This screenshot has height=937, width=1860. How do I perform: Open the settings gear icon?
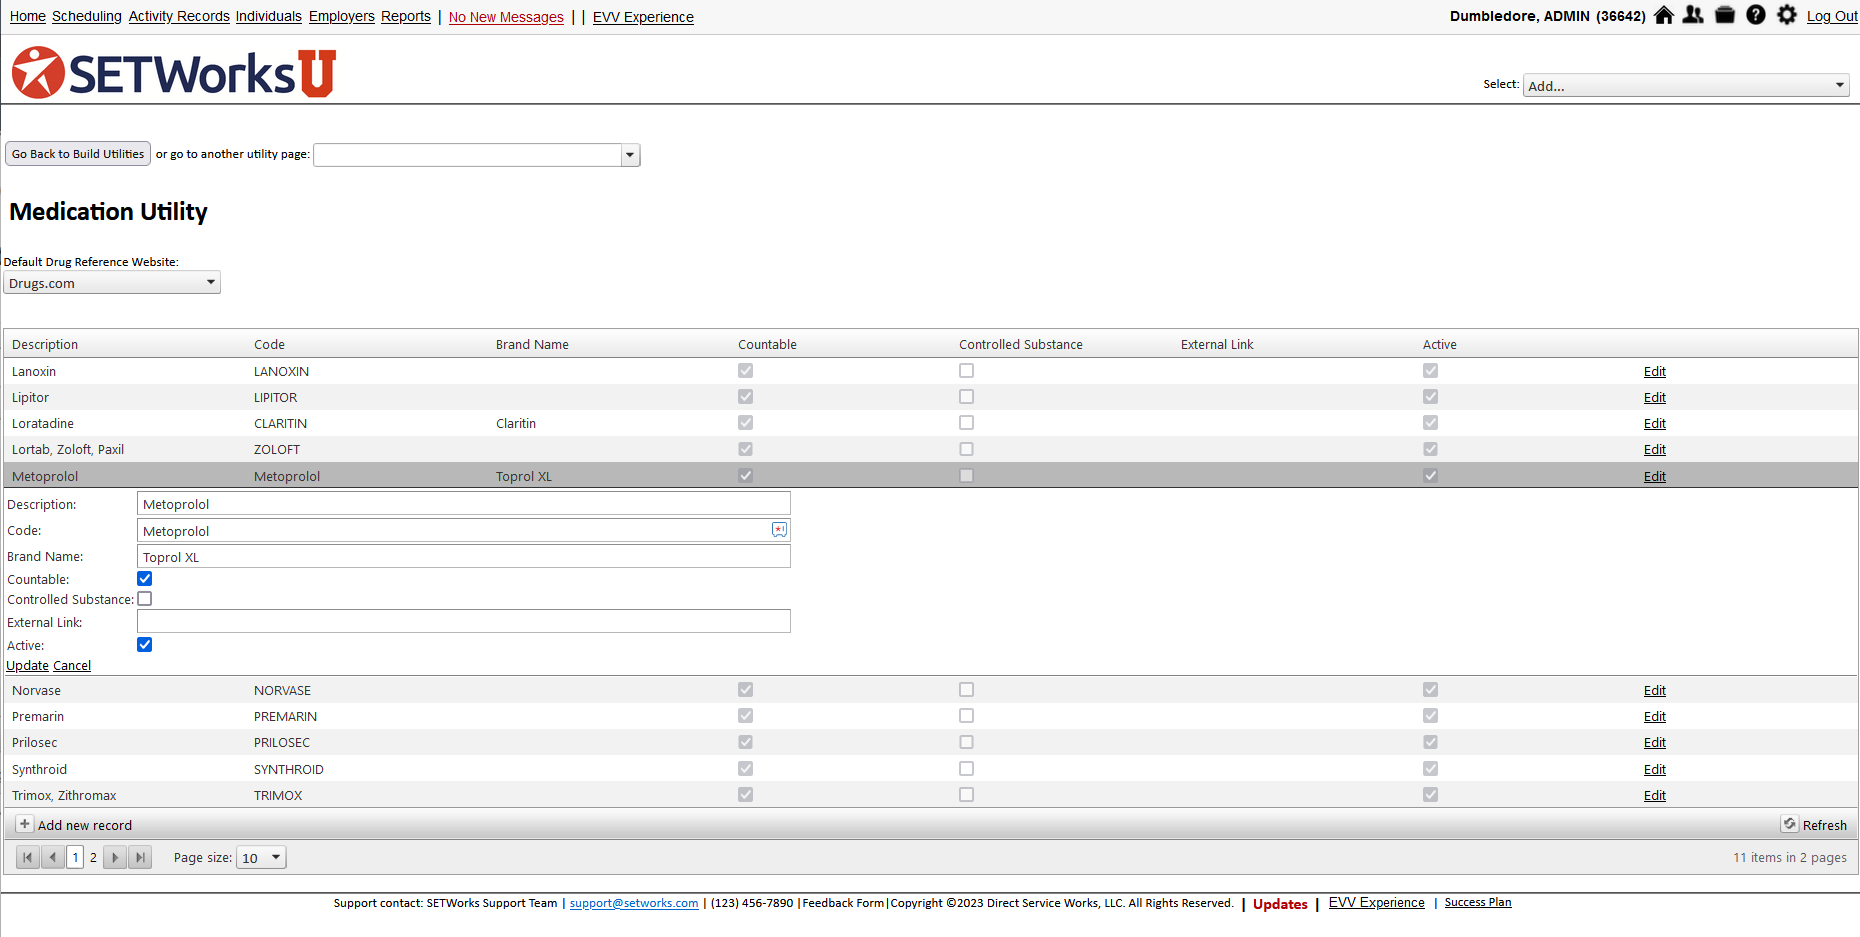pyautogui.click(x=1787, y=15)
